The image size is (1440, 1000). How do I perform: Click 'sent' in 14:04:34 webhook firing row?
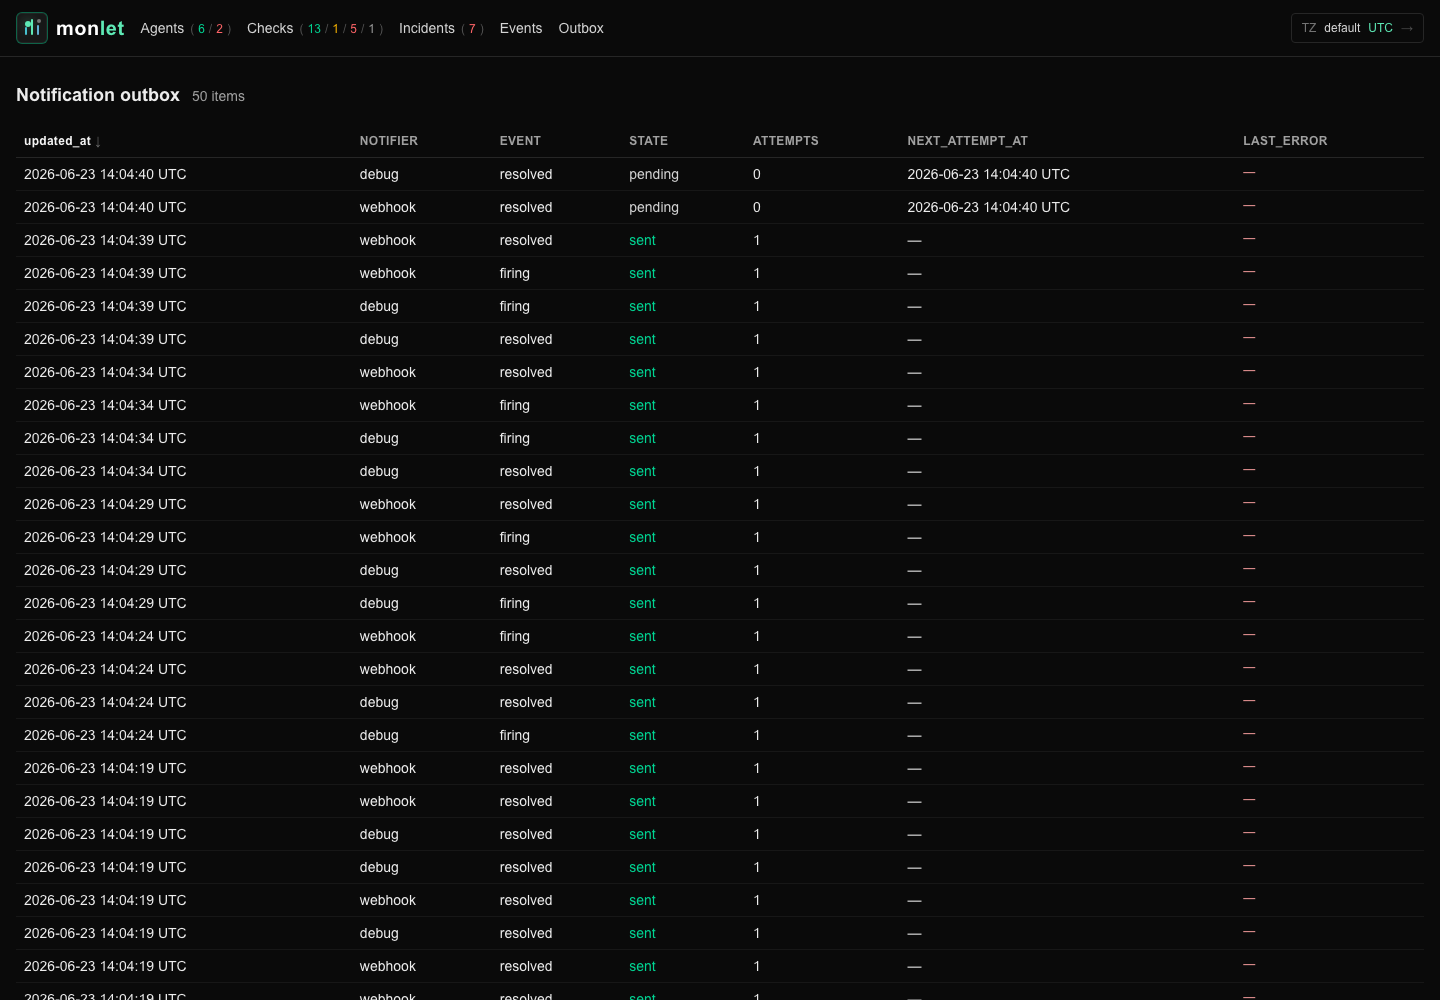coord(642,405)
